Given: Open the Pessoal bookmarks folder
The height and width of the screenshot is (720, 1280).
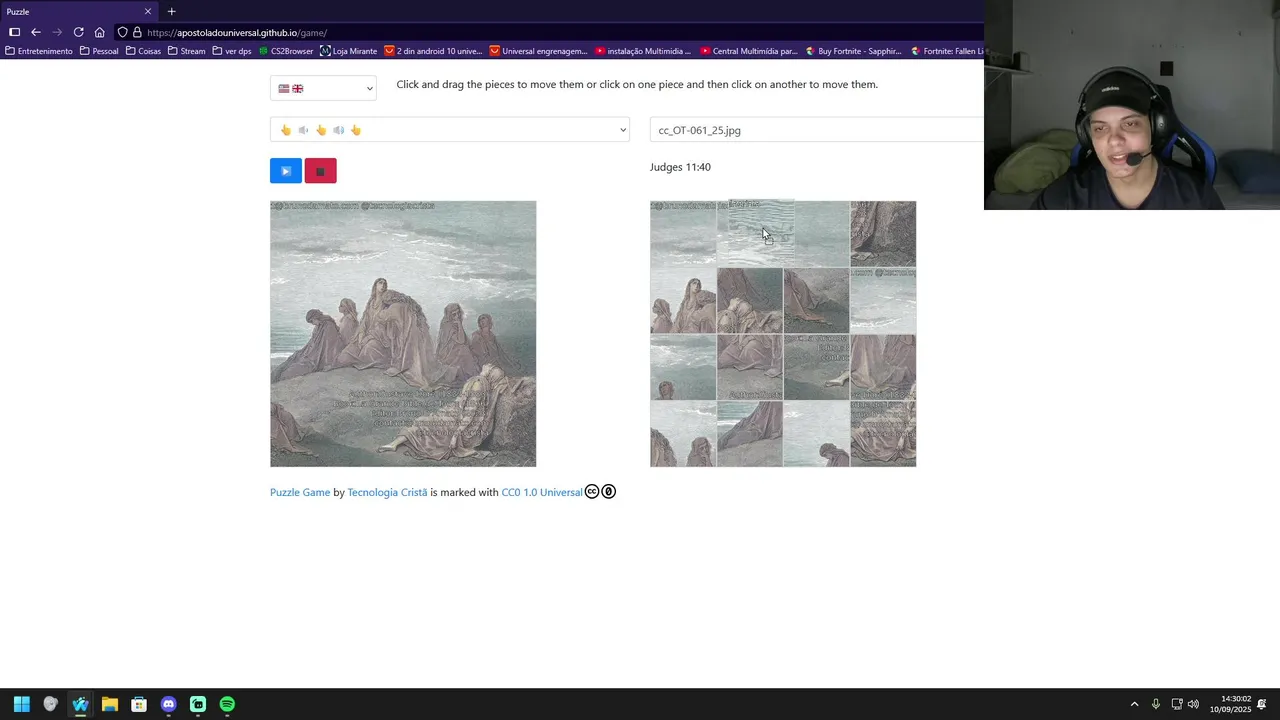Looking at the screenshot, I should point(99,51).
